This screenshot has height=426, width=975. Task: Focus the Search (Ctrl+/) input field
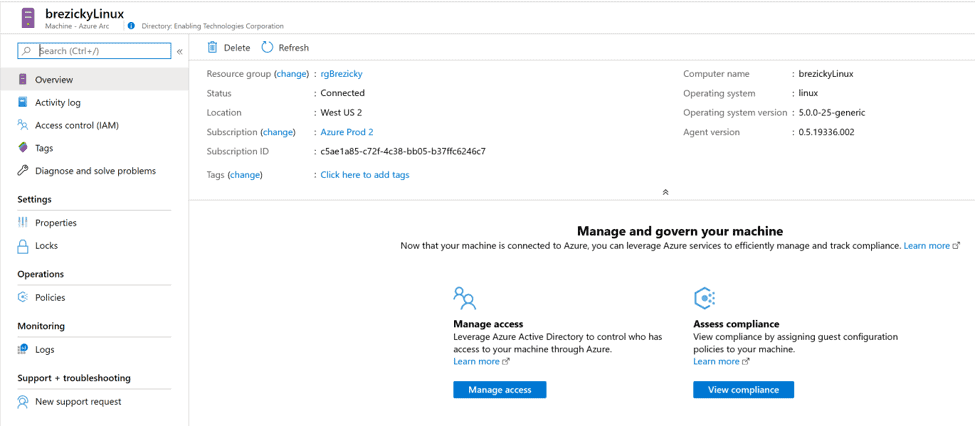pos(94,51)
